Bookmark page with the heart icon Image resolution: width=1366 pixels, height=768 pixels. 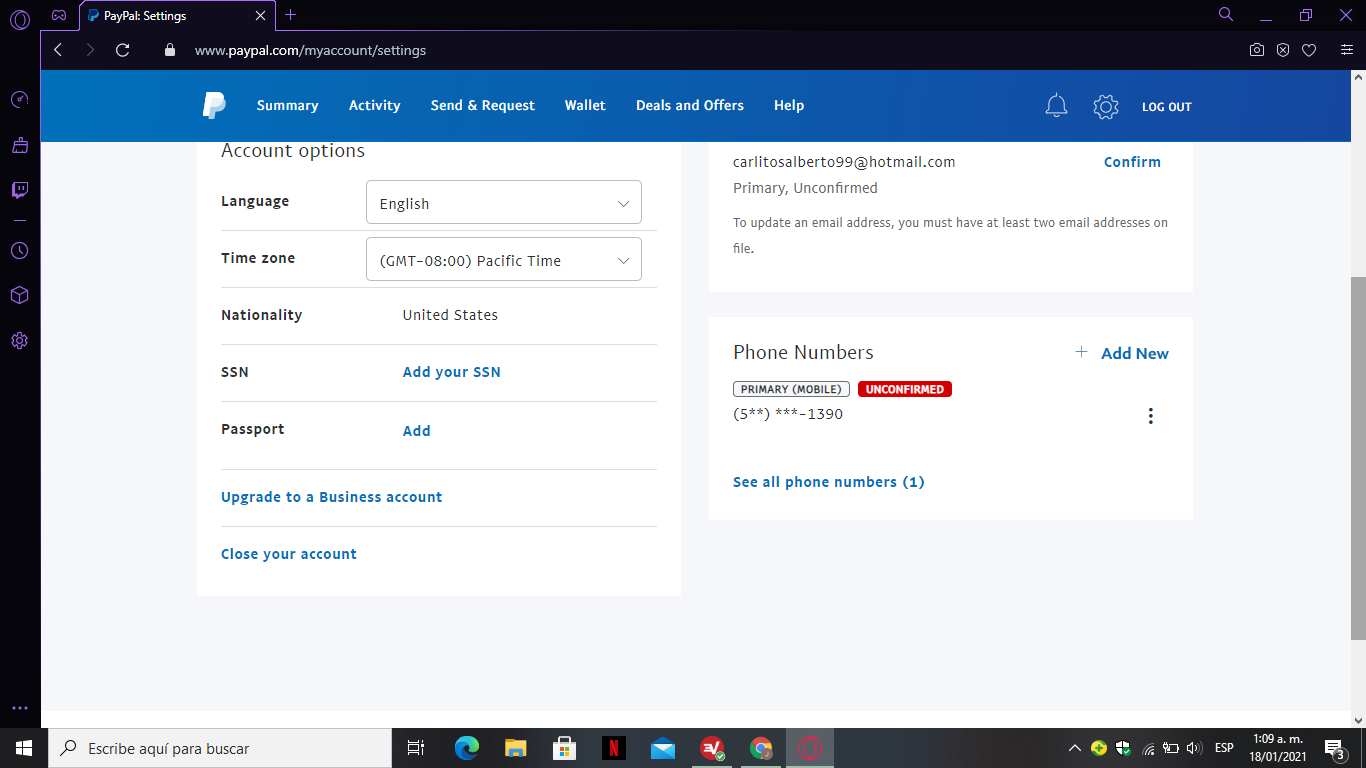(1309, 50)
